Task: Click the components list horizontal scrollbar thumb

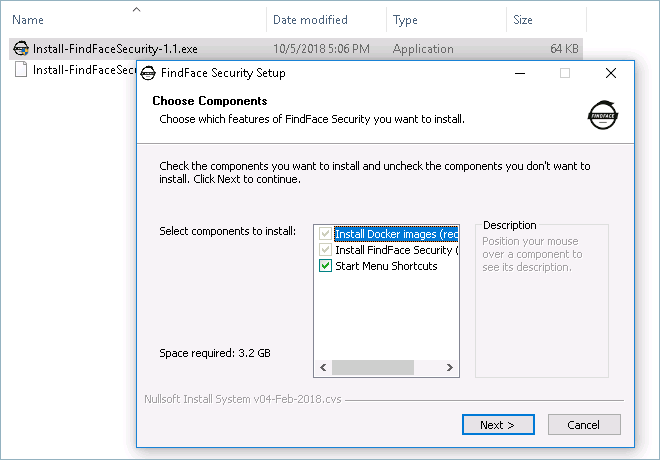Action: 373,367
